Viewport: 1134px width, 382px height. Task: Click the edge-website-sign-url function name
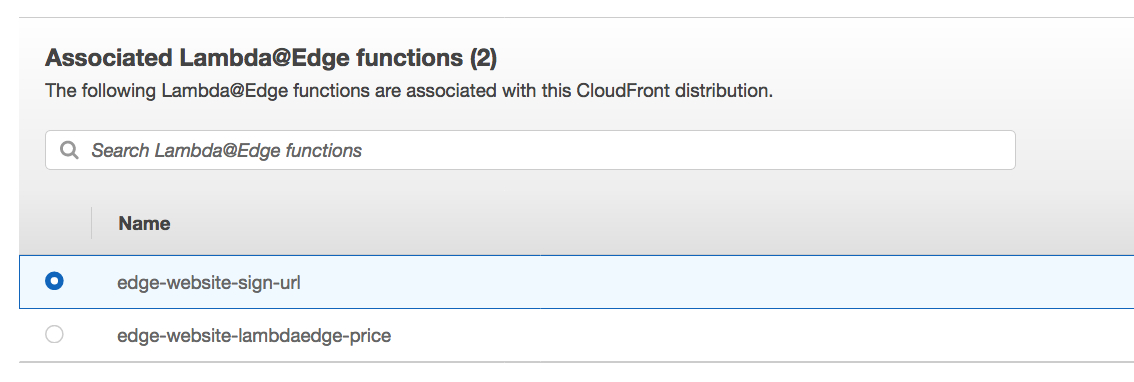pyautogui.click(x=209, y=283)
